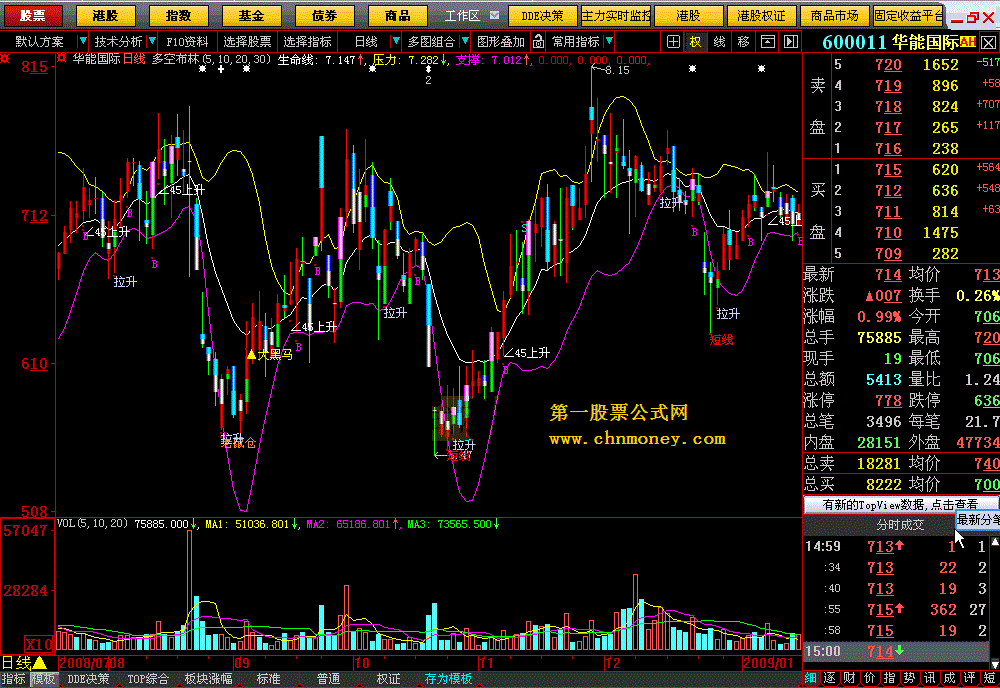
Task: Click the red gear icon at chart corner
Action: coord(5,59)
